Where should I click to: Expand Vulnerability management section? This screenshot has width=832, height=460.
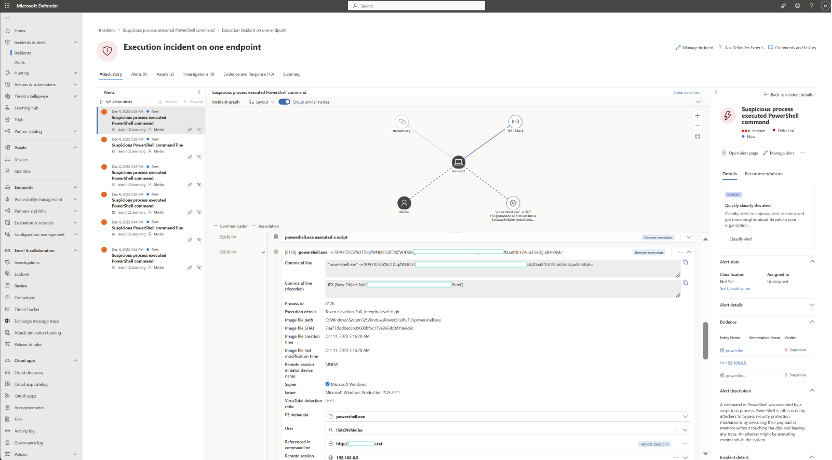[75, 199]
